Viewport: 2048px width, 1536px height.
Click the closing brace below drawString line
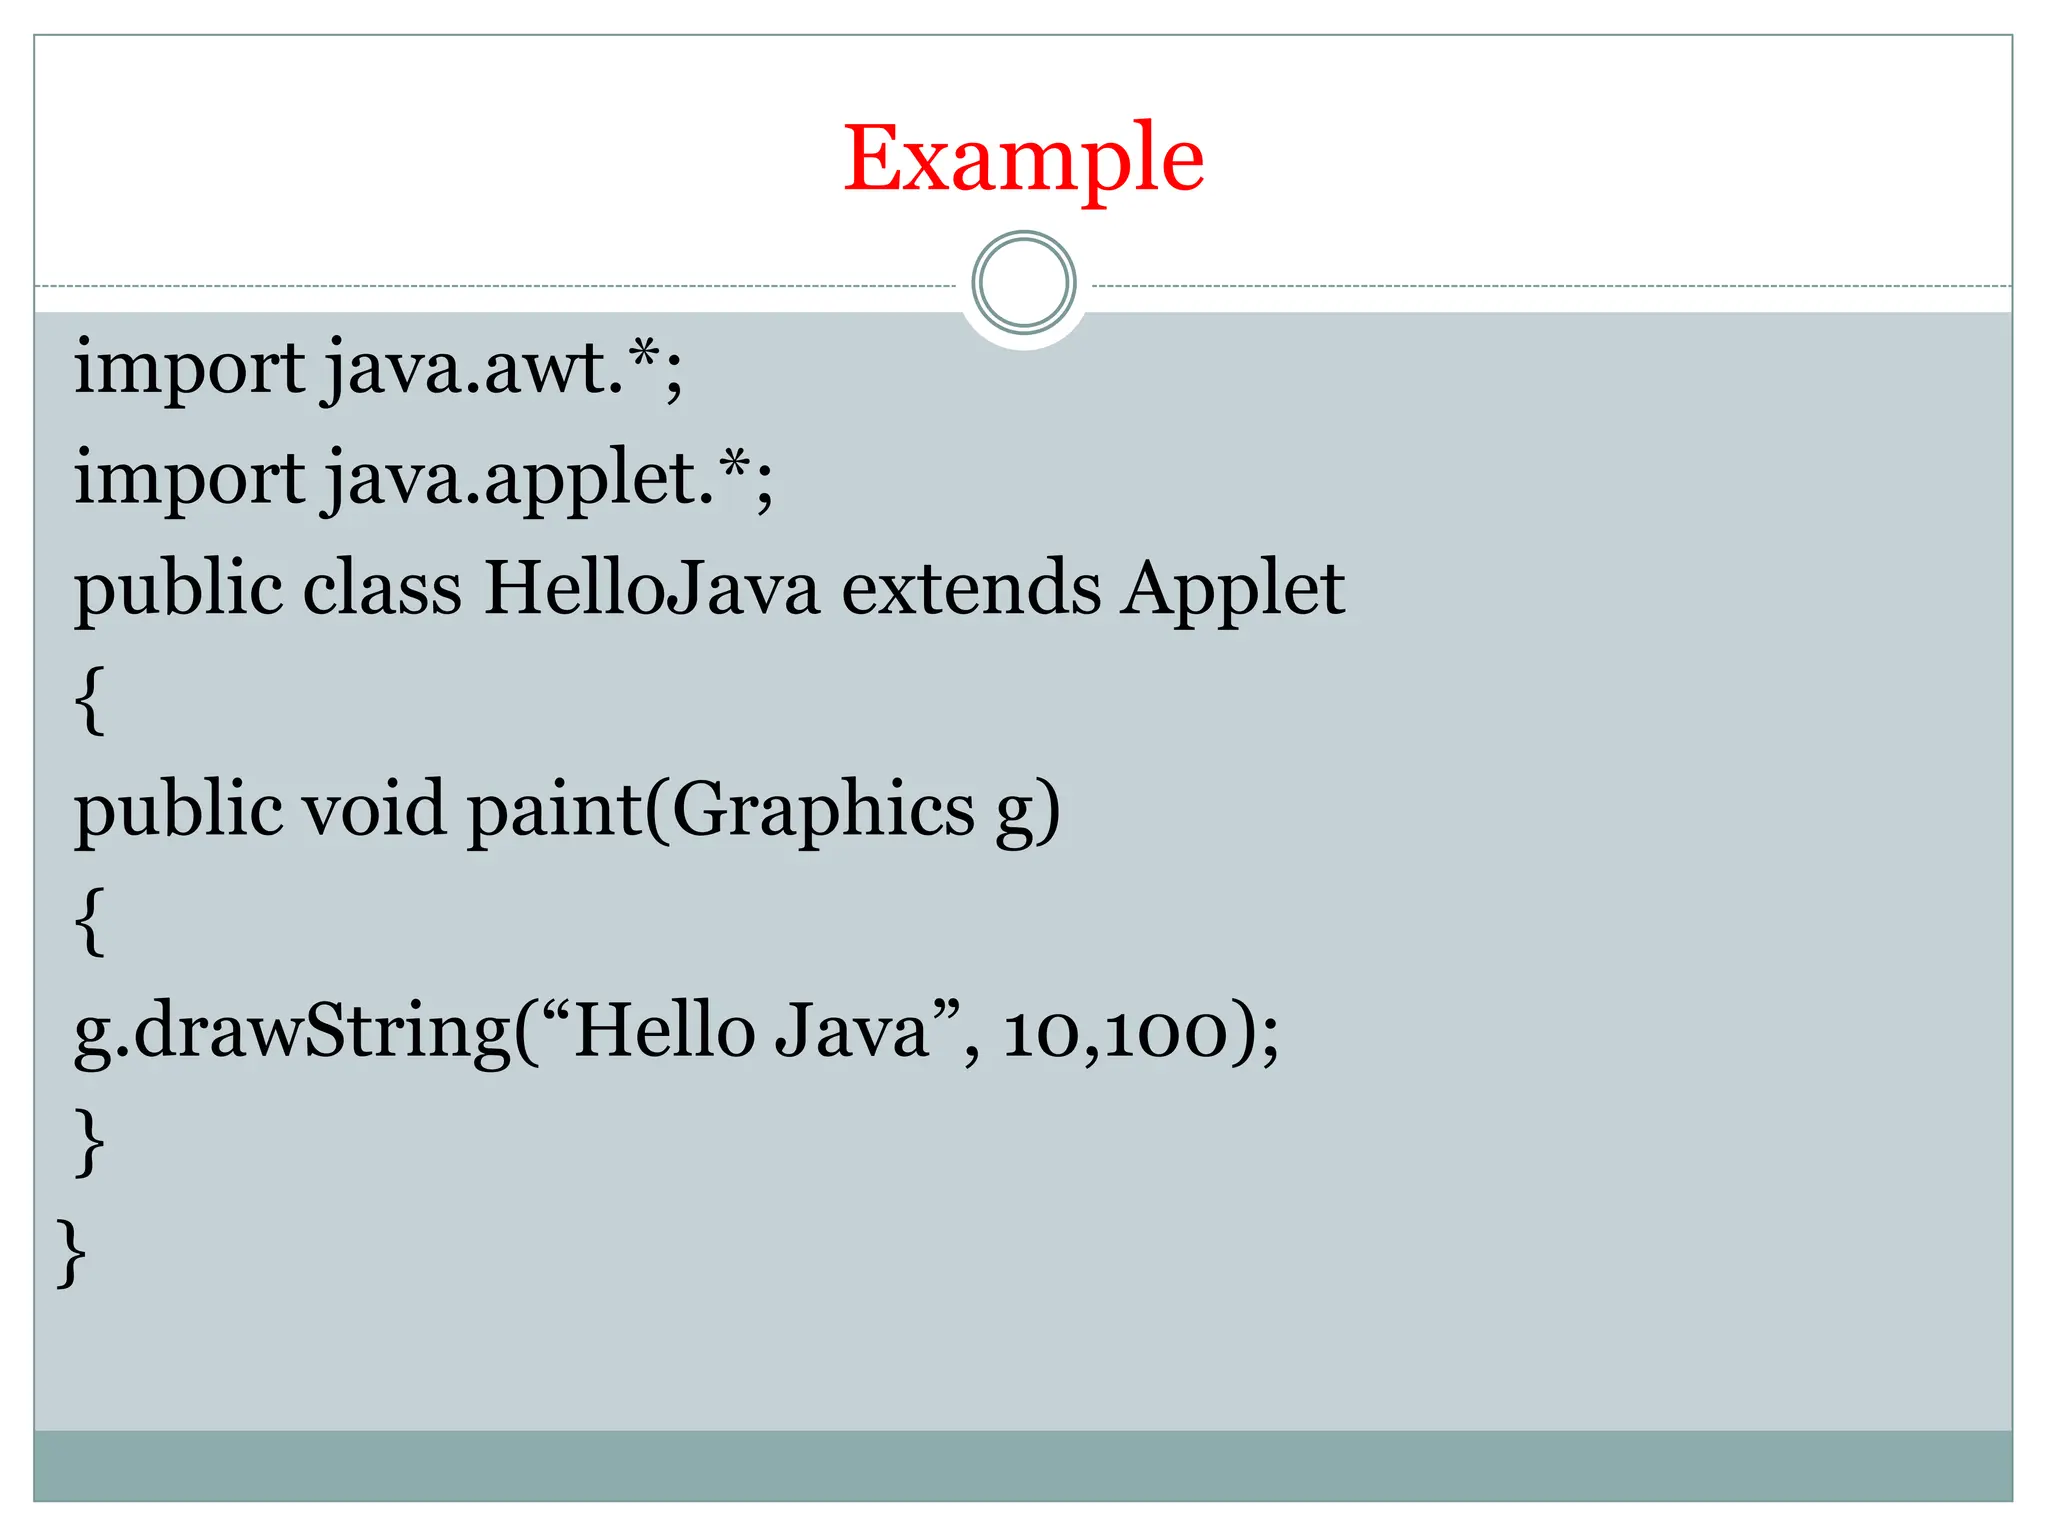tap(90, 1141)
